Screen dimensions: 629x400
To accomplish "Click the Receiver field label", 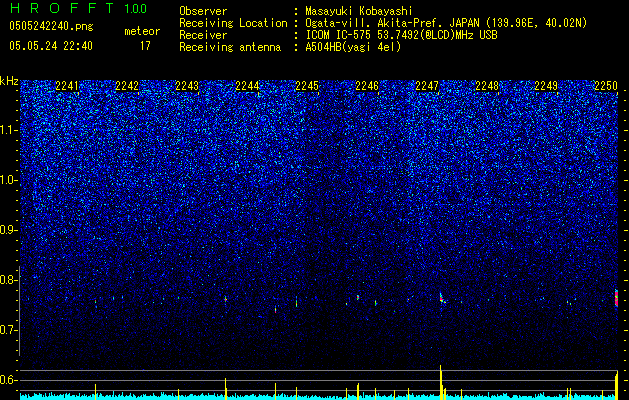I will tap(203, 35).
